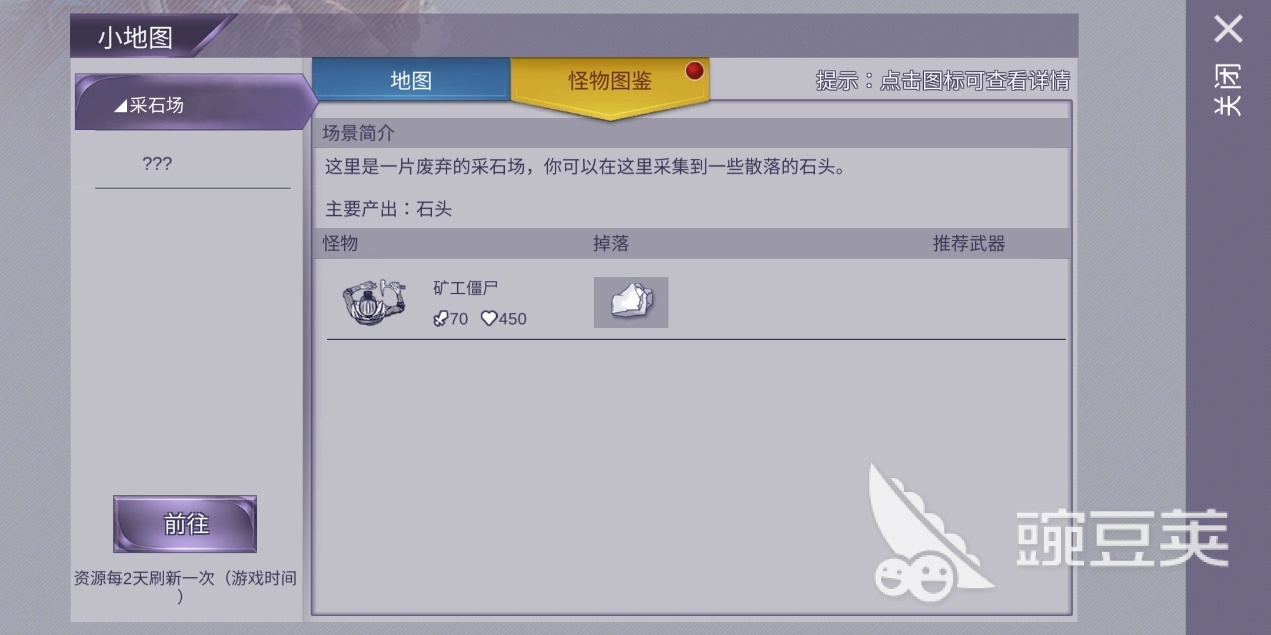1271x635 pixels.
Task: Click the 小地图 title header
Action: pos(135,38)
